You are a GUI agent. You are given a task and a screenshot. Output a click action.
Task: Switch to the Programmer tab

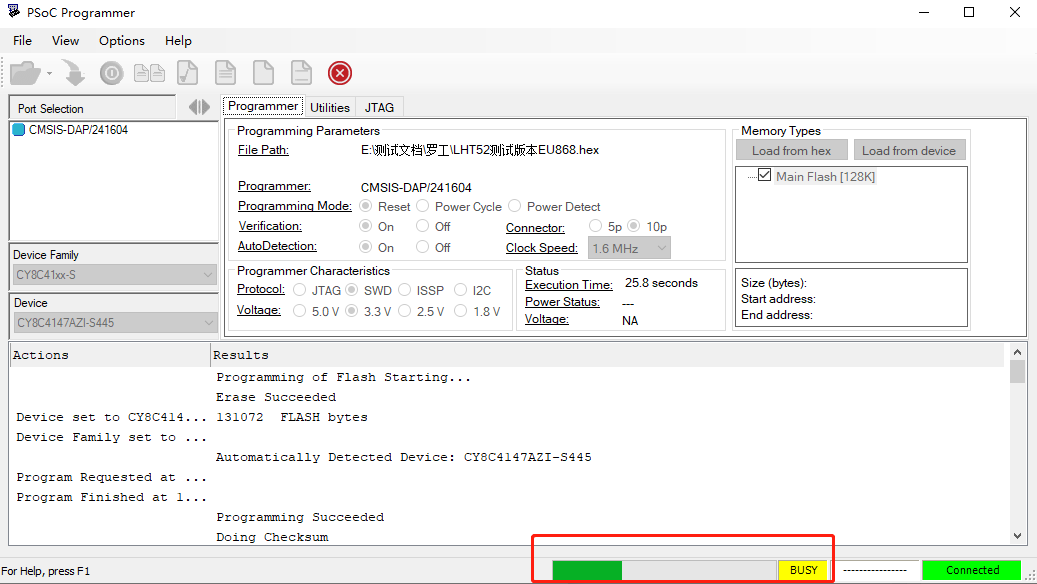pyautogui.click(x=263, y=106)
